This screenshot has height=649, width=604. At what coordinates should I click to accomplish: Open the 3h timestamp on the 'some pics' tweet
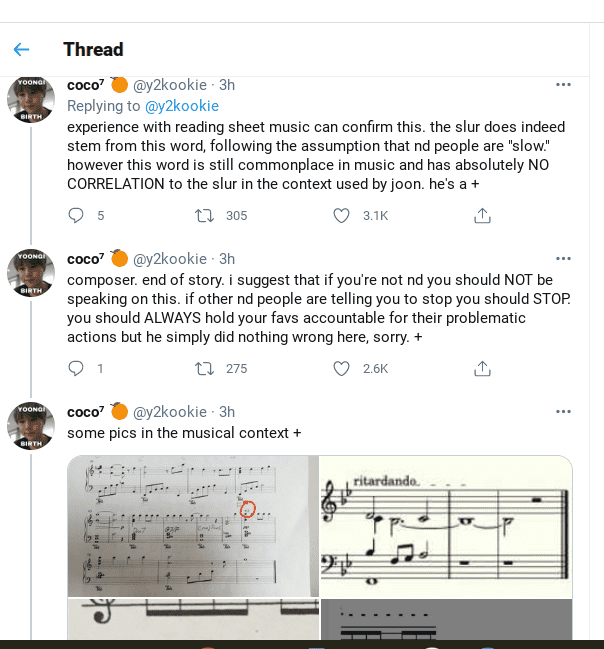point(227,412)
